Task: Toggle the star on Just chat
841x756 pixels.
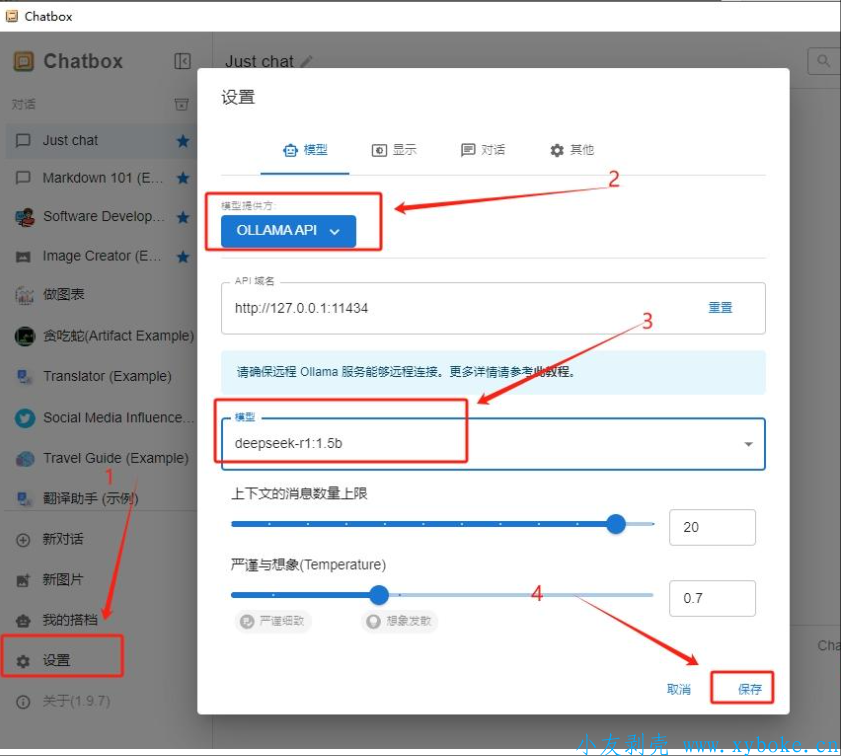Action: coord(183,141)
